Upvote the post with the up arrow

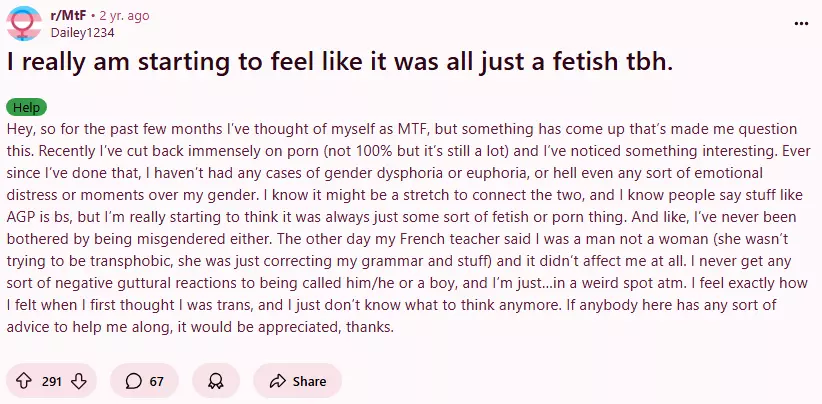pos(24,381)
